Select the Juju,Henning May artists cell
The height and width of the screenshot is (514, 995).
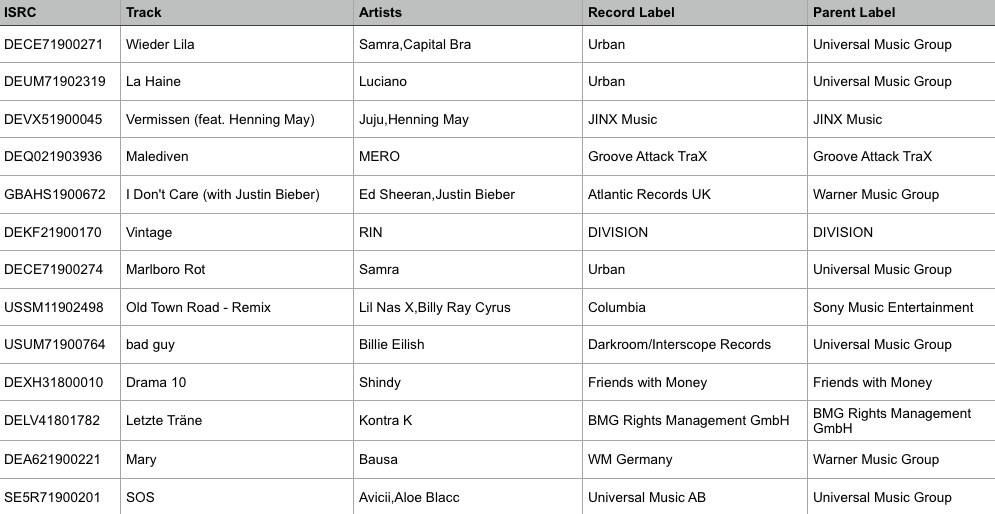414,119
